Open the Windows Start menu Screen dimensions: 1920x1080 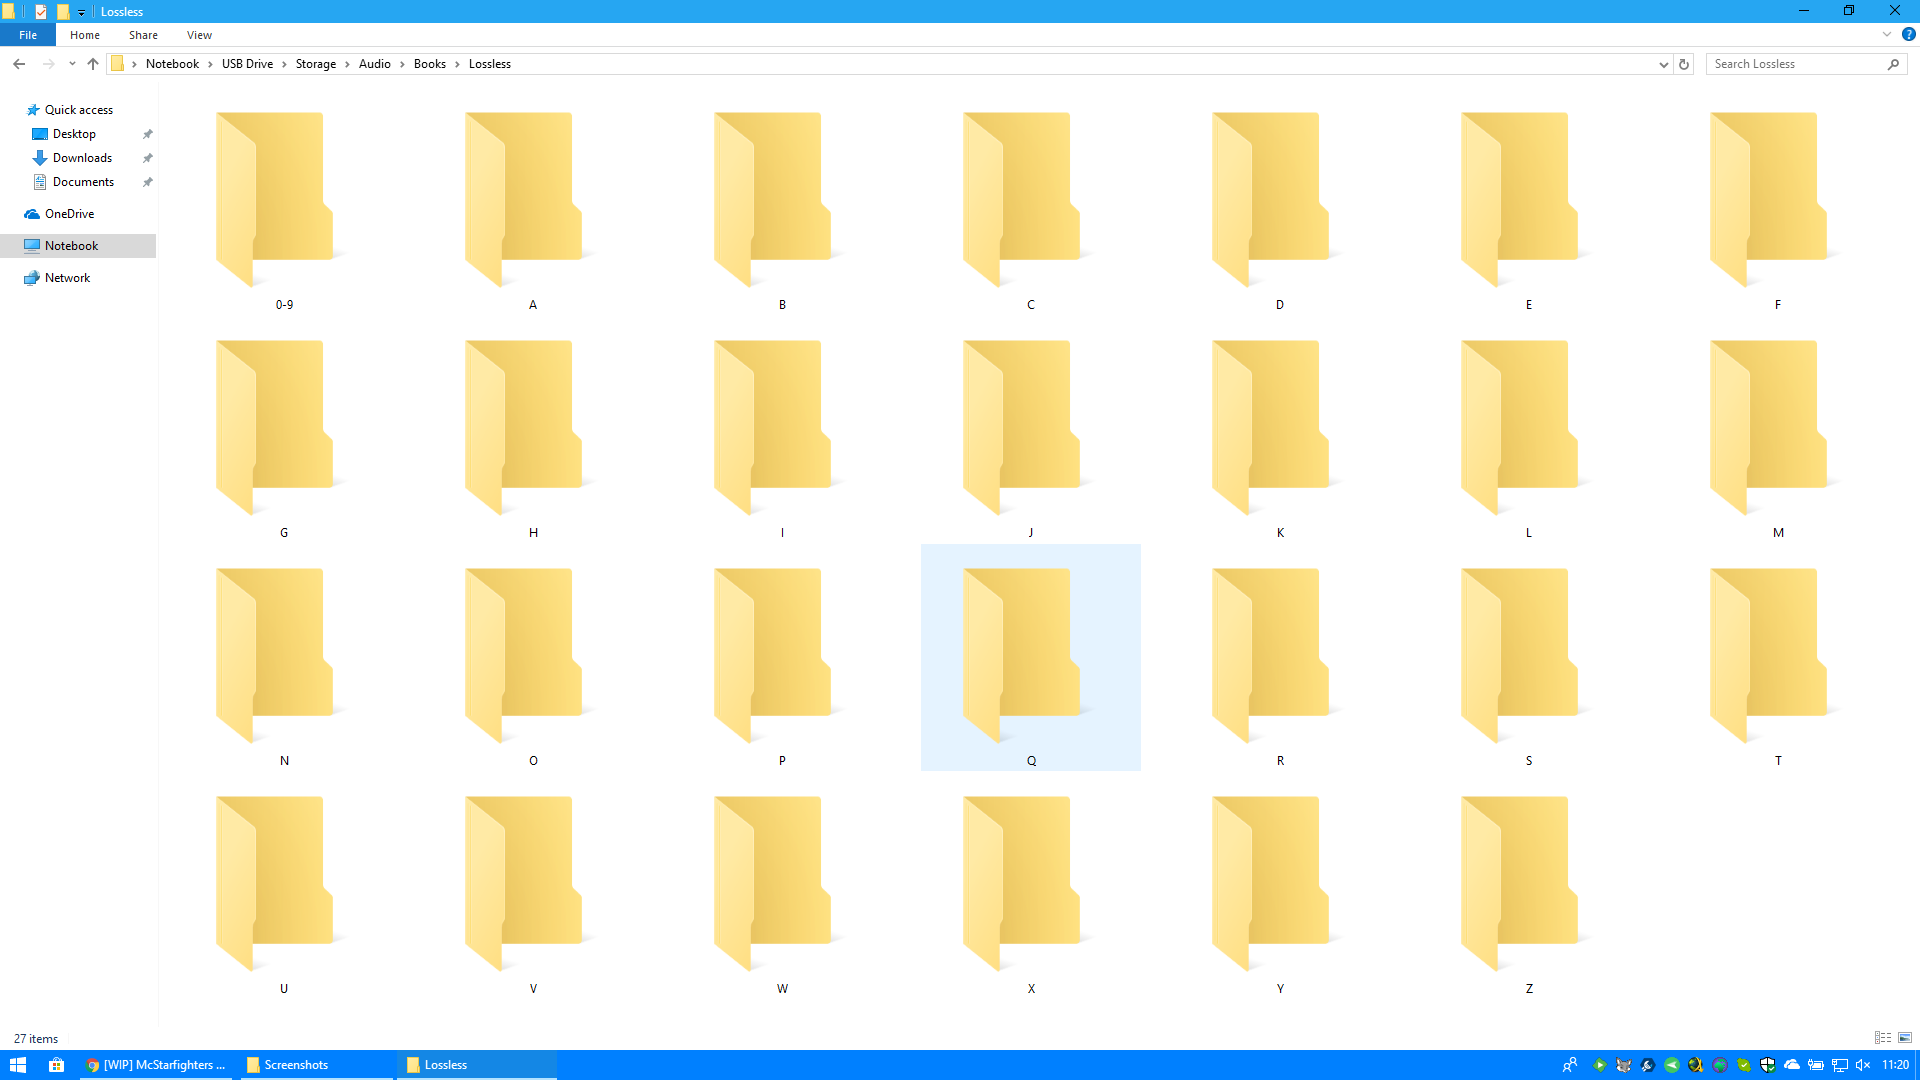pyautogui.click(x=17, y=1065)
